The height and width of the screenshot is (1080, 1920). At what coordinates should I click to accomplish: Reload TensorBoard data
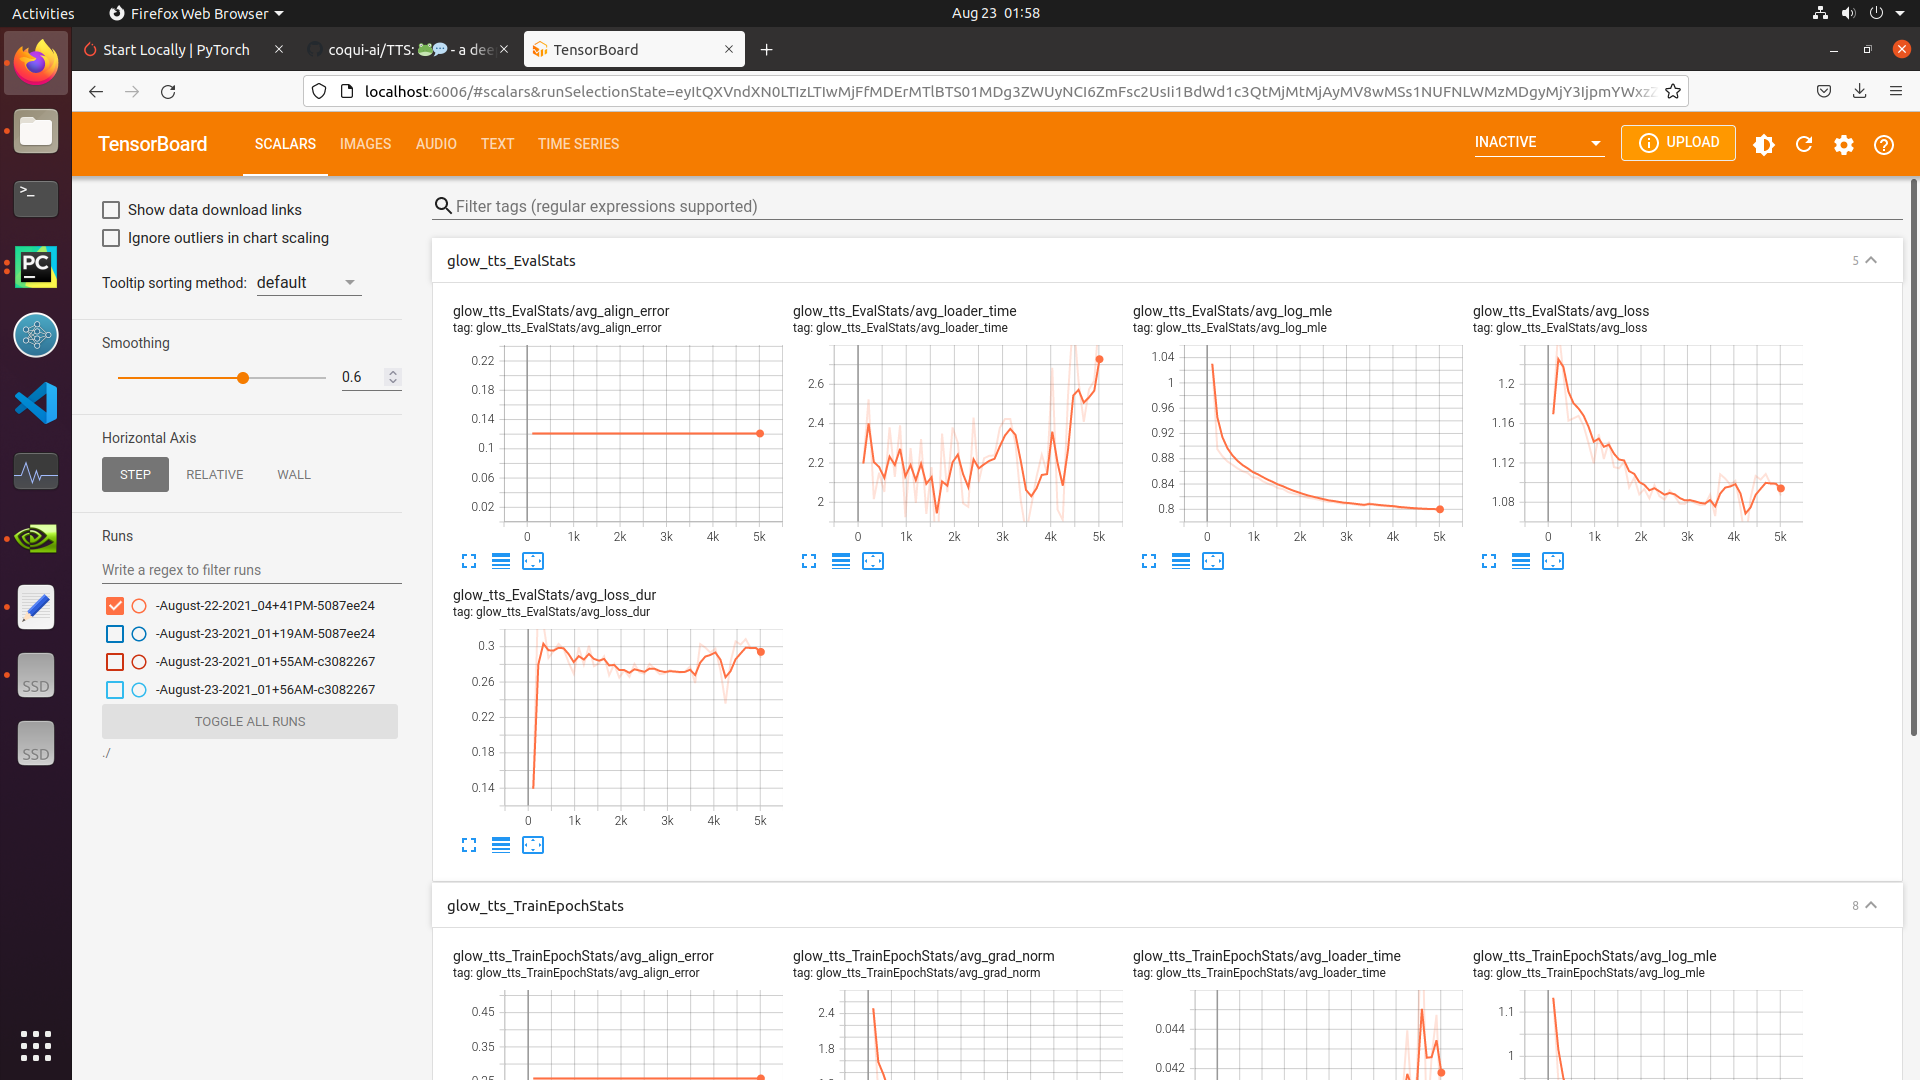[x=1803, y=145]
